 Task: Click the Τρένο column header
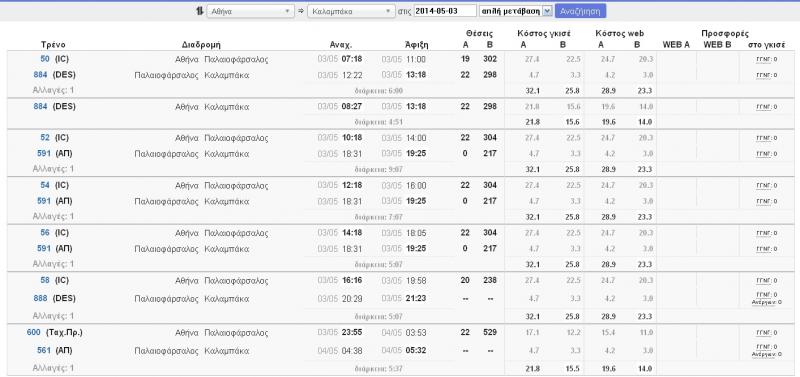pos(53,45)
